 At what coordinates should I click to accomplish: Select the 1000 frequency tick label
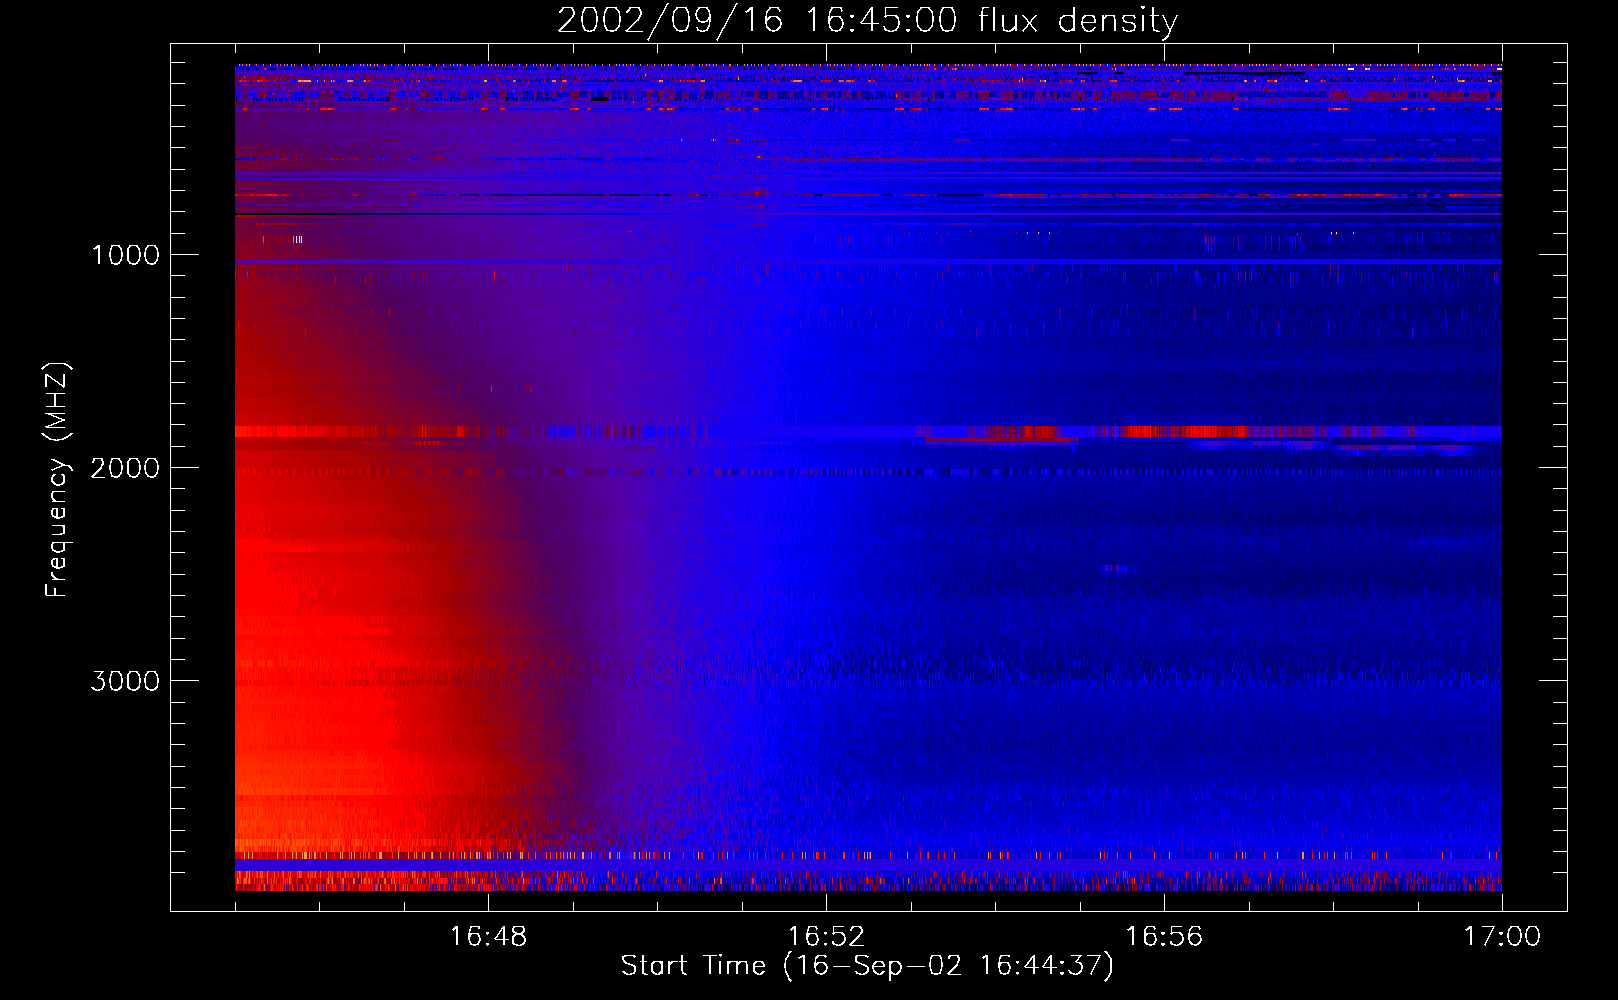126,255
